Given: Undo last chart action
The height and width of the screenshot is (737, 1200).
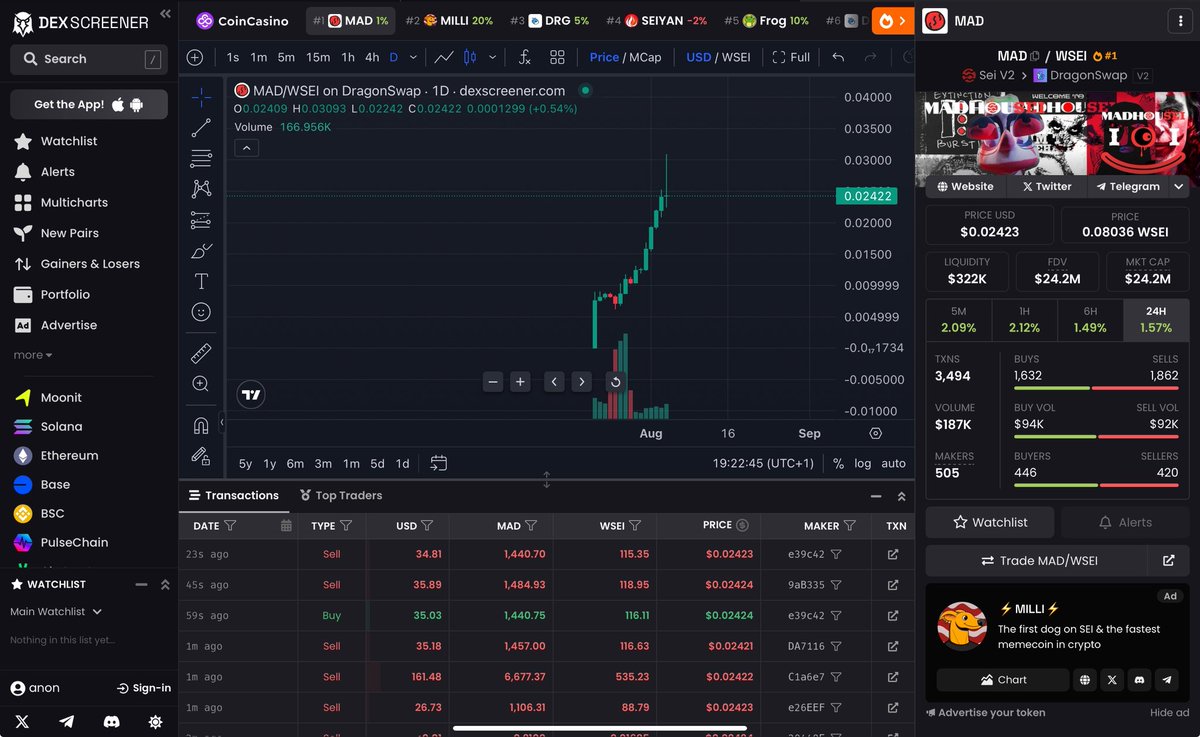Looking at the screenshot, I should 838,57.
